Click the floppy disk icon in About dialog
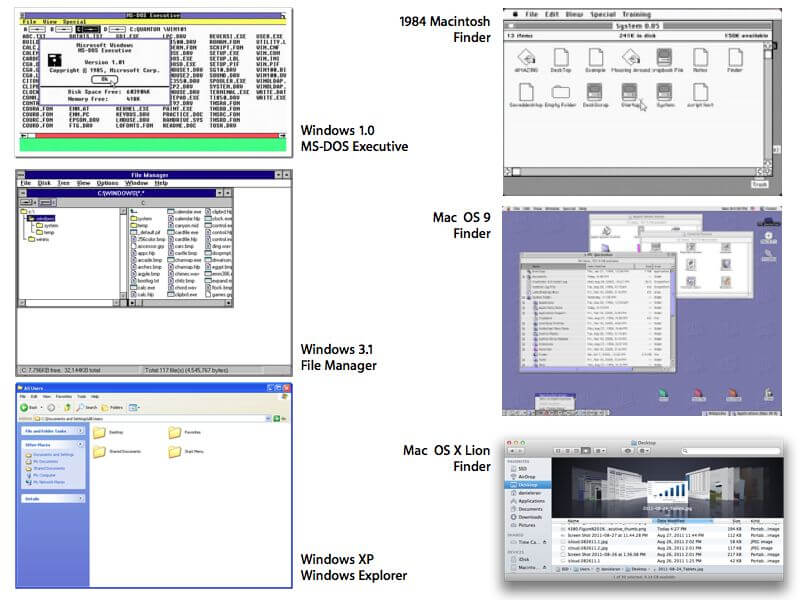Screen dimensions: 800x600 coord(55,60)
